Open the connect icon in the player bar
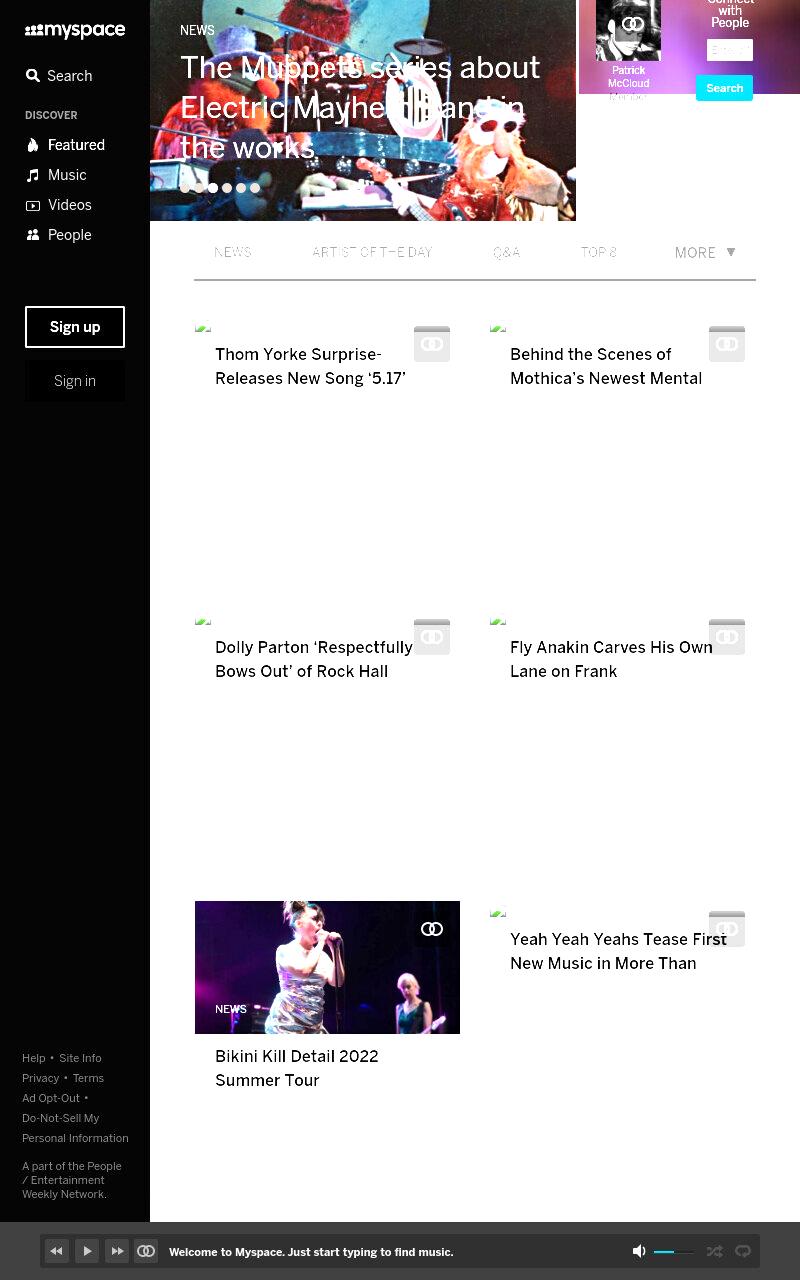The height and width of the screenshot is (1280, 800). click(146, 1251)
